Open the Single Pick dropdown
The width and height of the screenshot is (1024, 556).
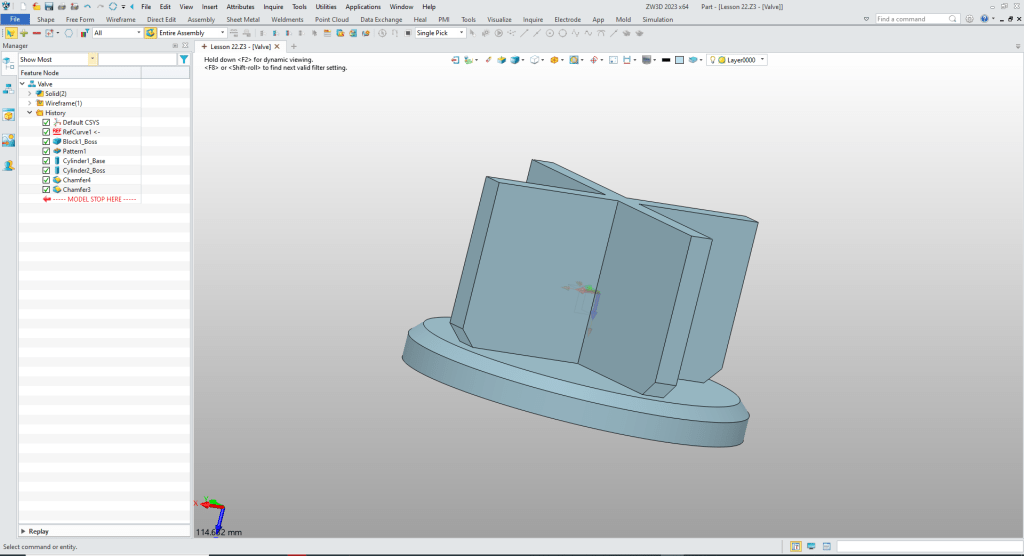(x=462, y=33)
